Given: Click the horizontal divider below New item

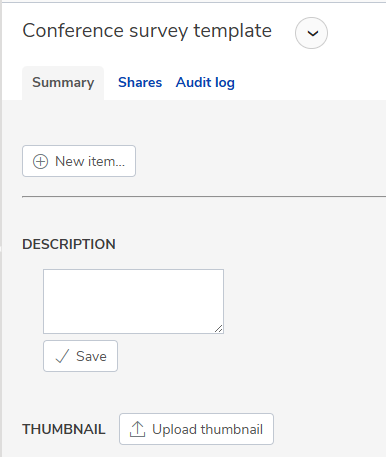Looking at the screenshot, I should [x=204, y=197].
